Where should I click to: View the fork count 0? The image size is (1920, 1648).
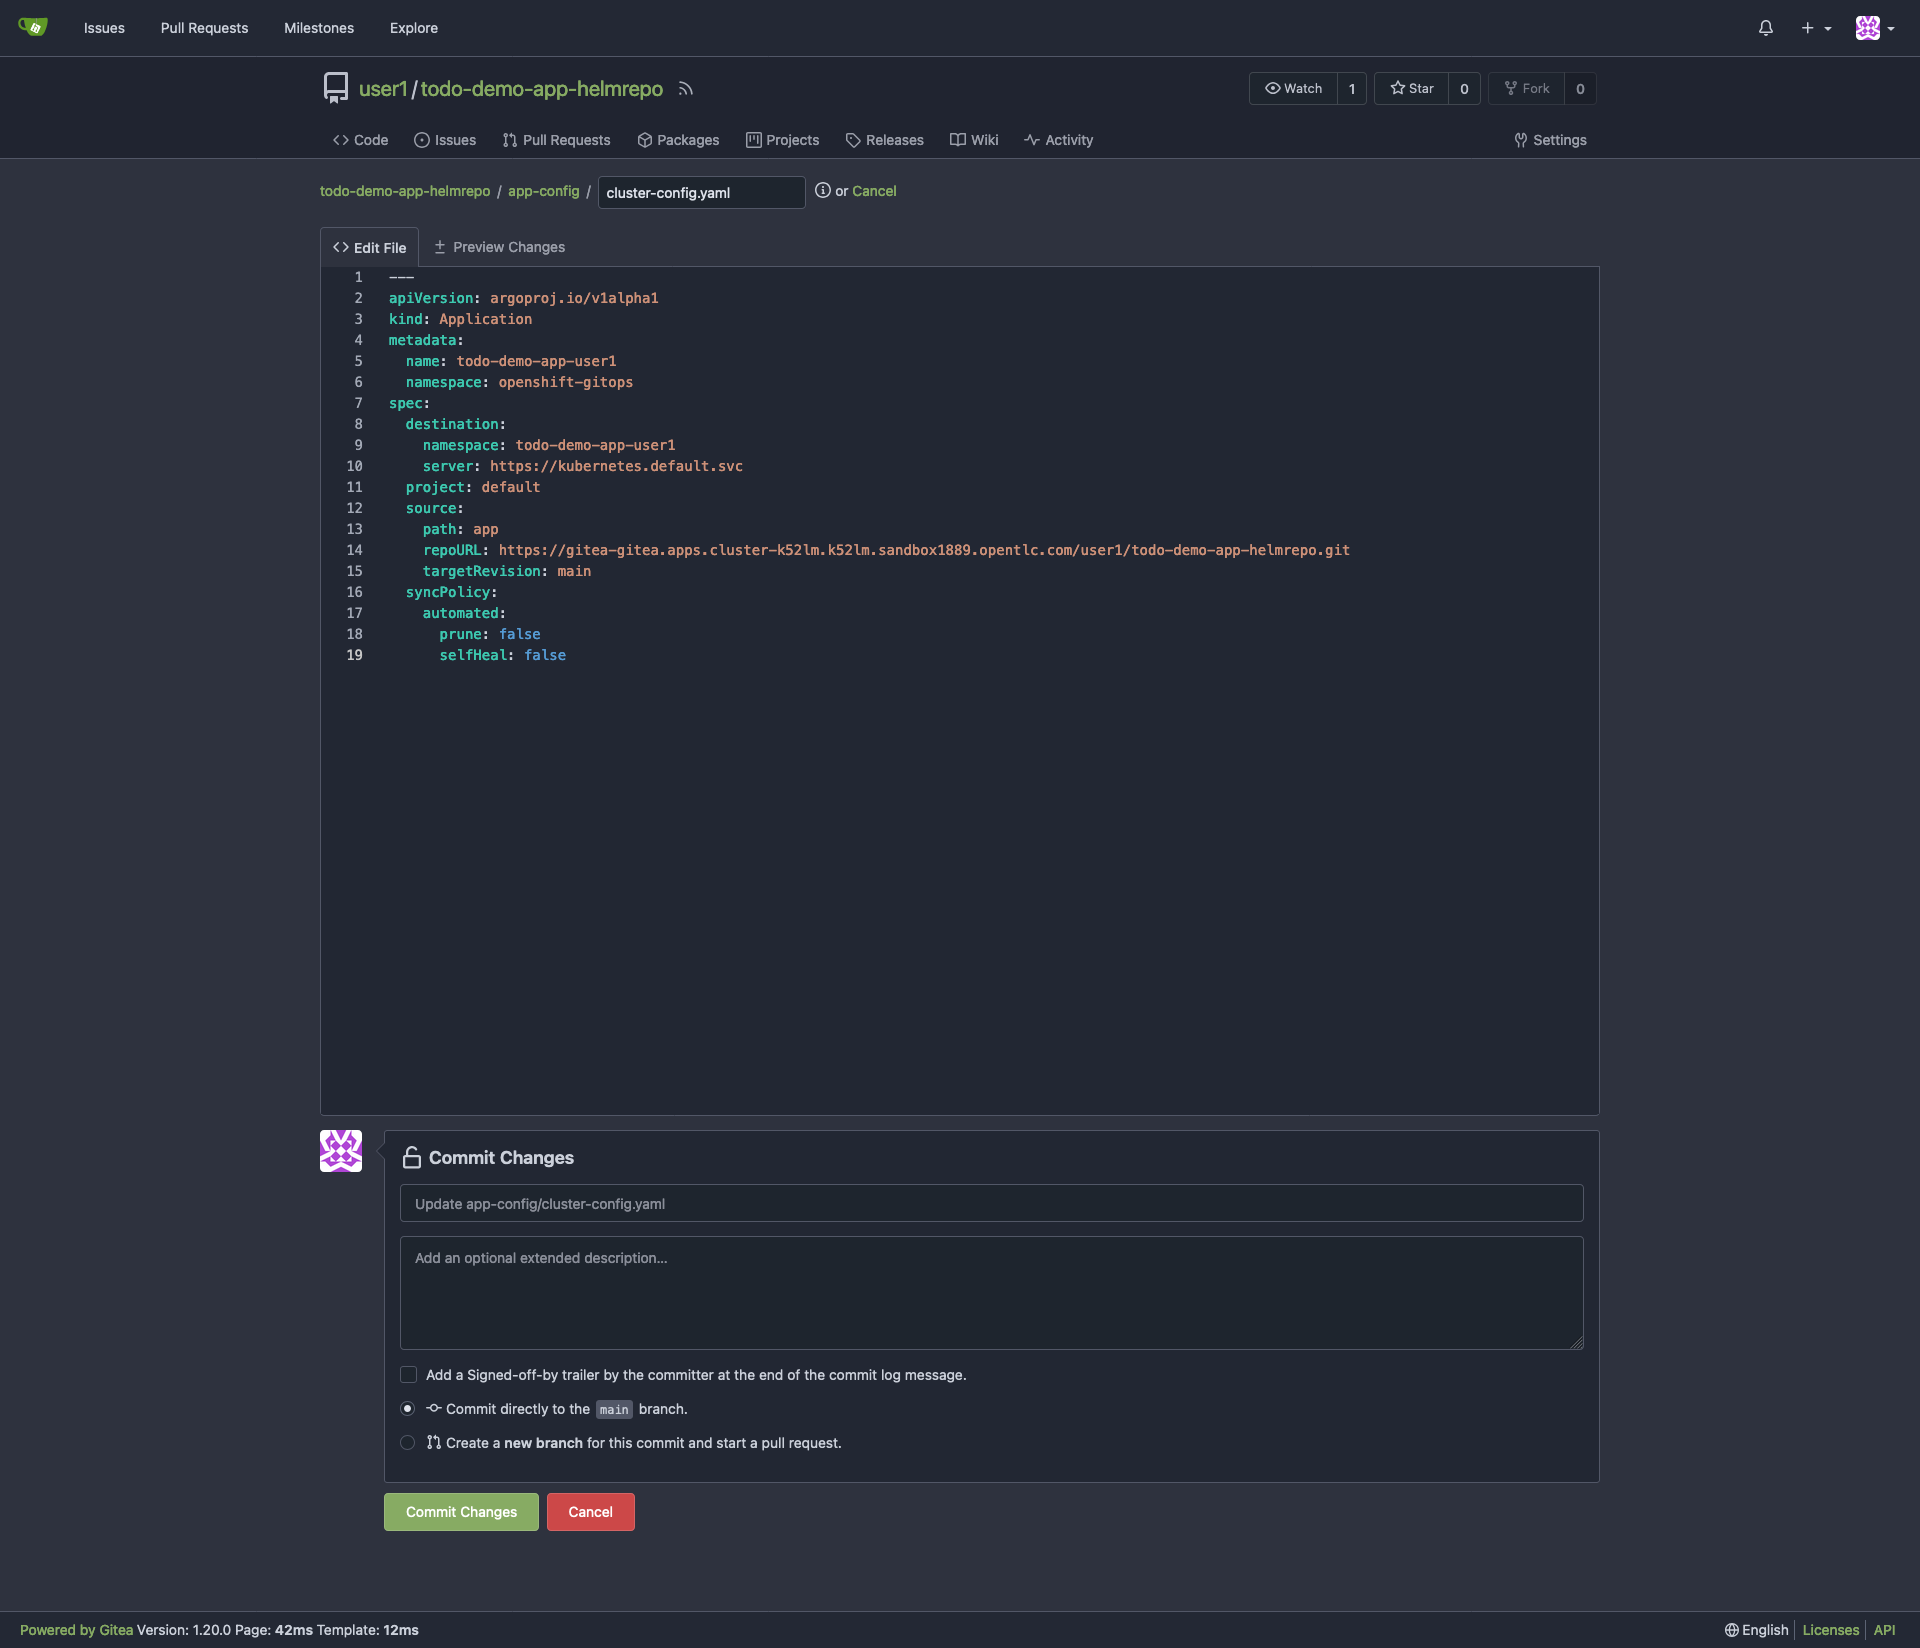coord(1580,89)
